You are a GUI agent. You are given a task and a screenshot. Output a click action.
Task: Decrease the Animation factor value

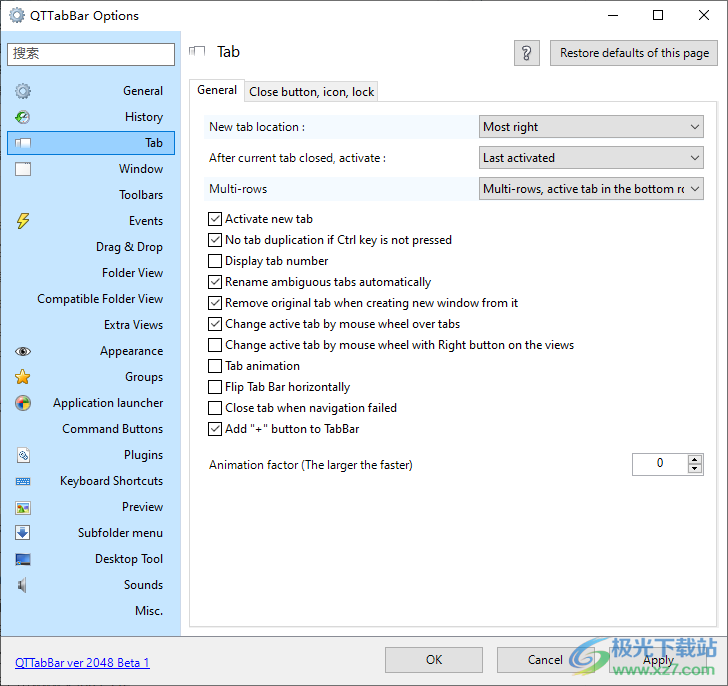695,469
